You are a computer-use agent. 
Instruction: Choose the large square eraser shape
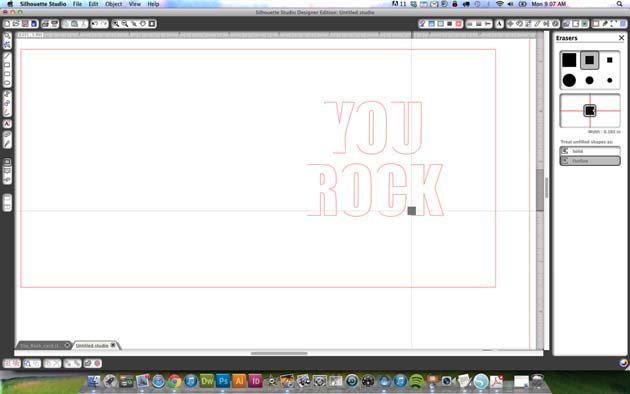569,60
